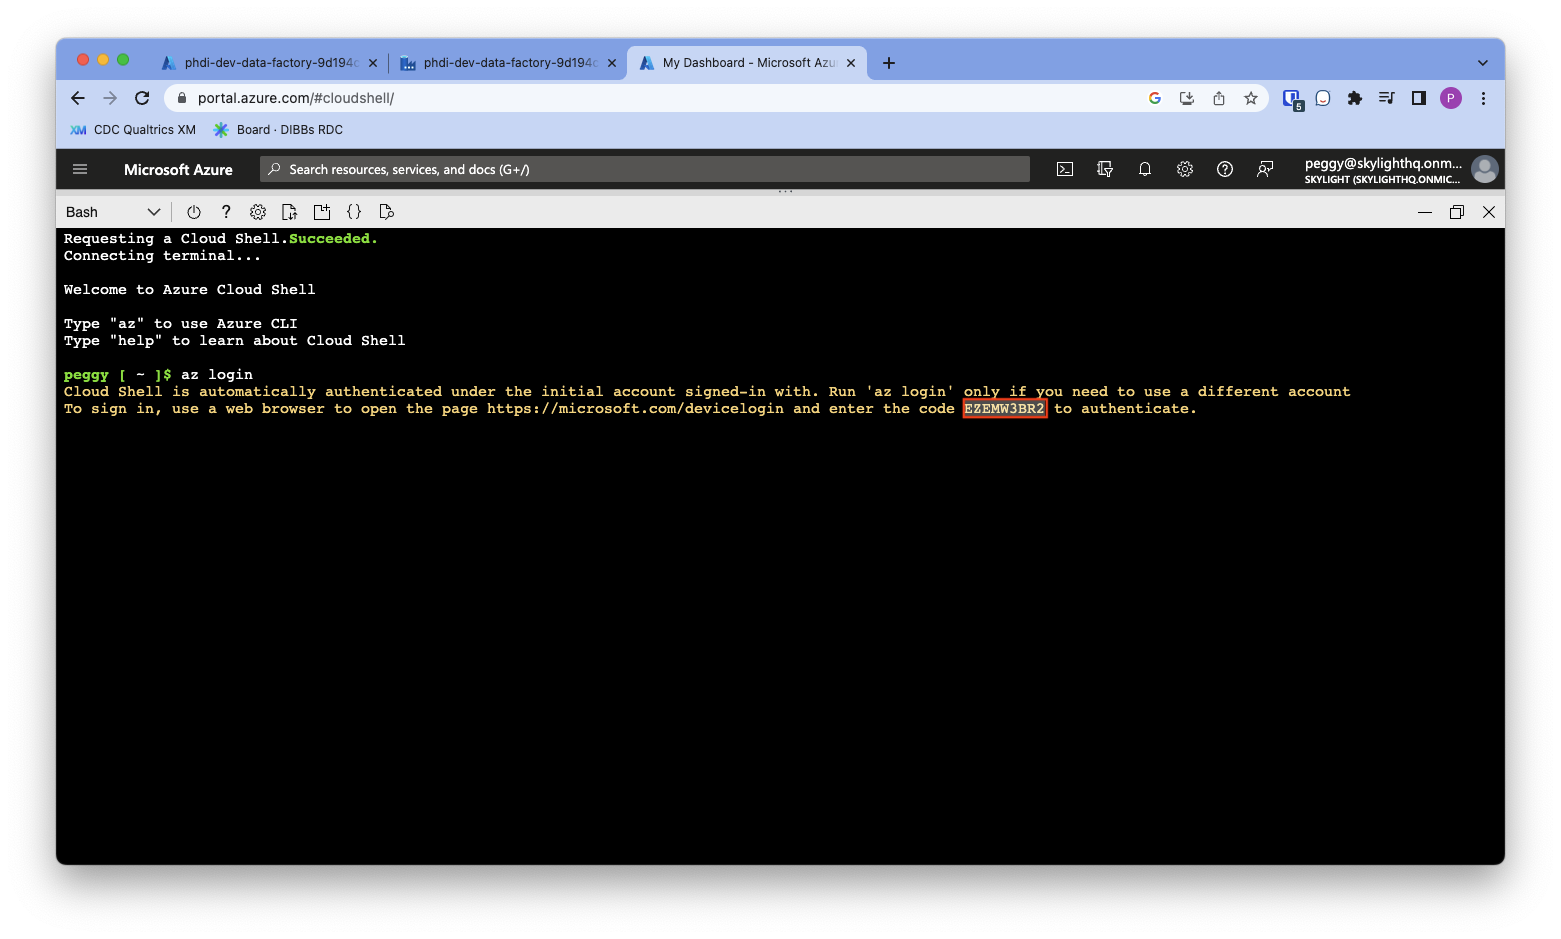Open new Cloud Shell session icon
Screen dimensions: 1561x939
coord(322,212)
